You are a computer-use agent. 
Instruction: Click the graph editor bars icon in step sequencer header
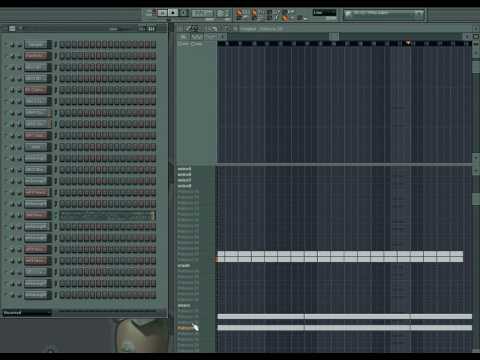(x=152, y=29)
